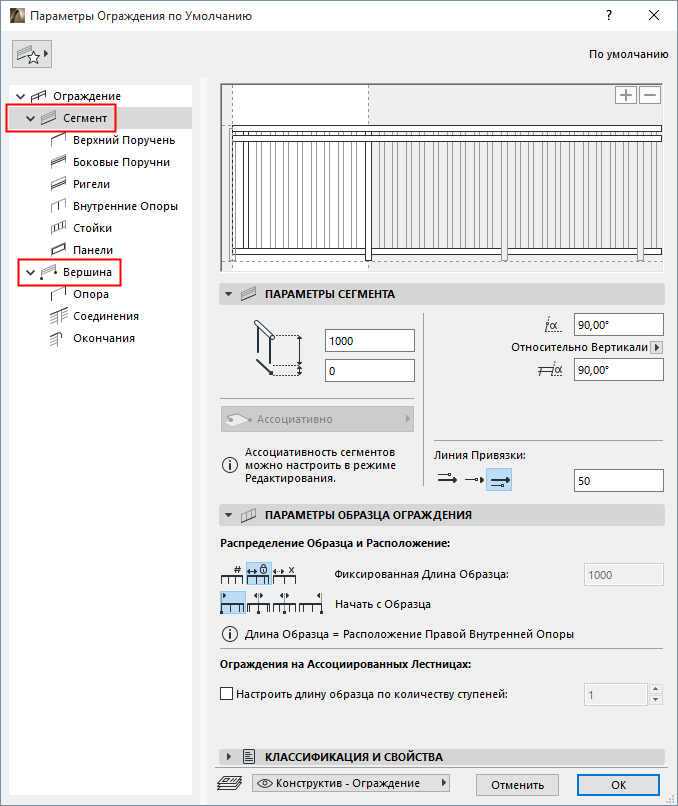Click the layer icon at bottom left

click(230, 783)
